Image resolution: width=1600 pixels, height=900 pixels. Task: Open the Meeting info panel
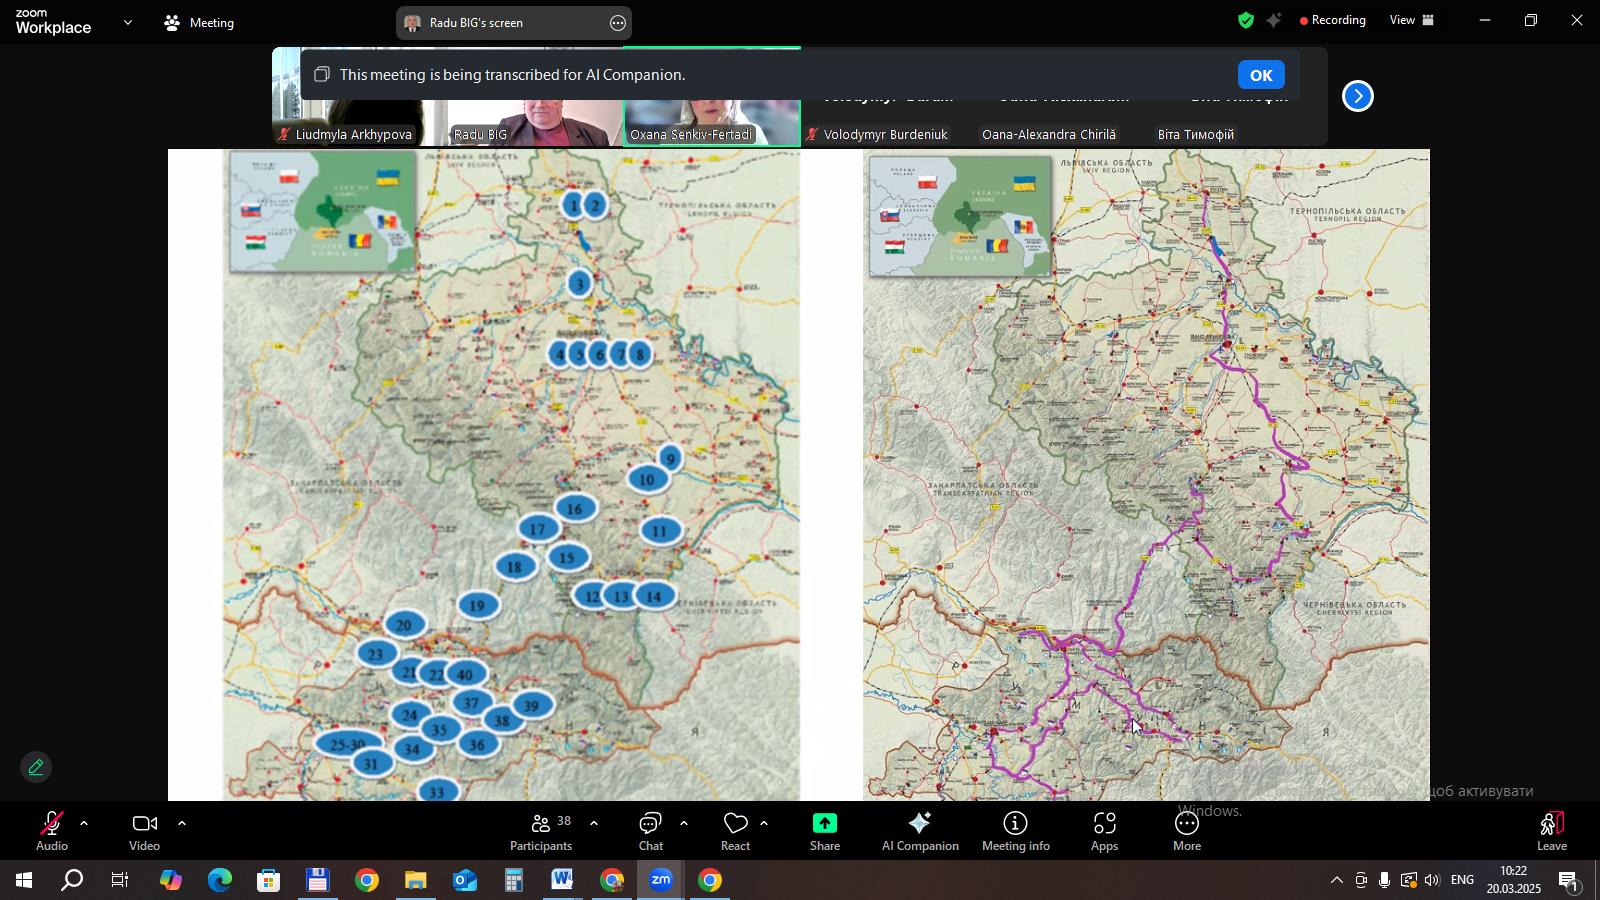(1015, 831)
